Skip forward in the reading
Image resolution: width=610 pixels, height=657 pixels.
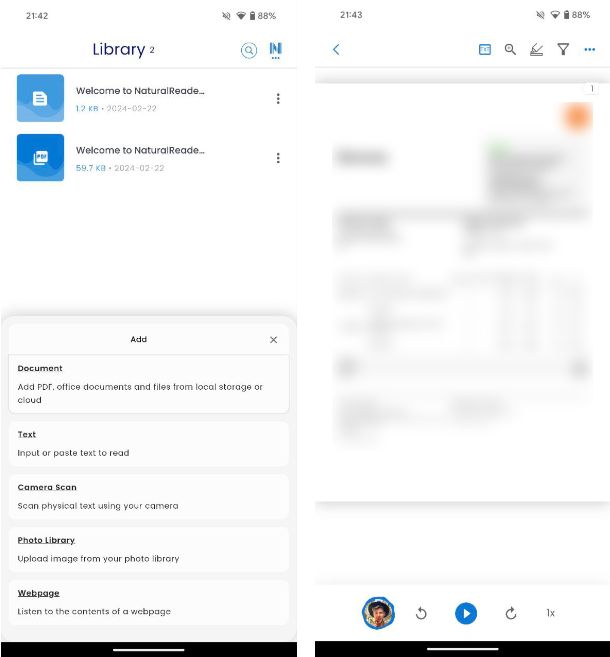(x=511, y=613)
